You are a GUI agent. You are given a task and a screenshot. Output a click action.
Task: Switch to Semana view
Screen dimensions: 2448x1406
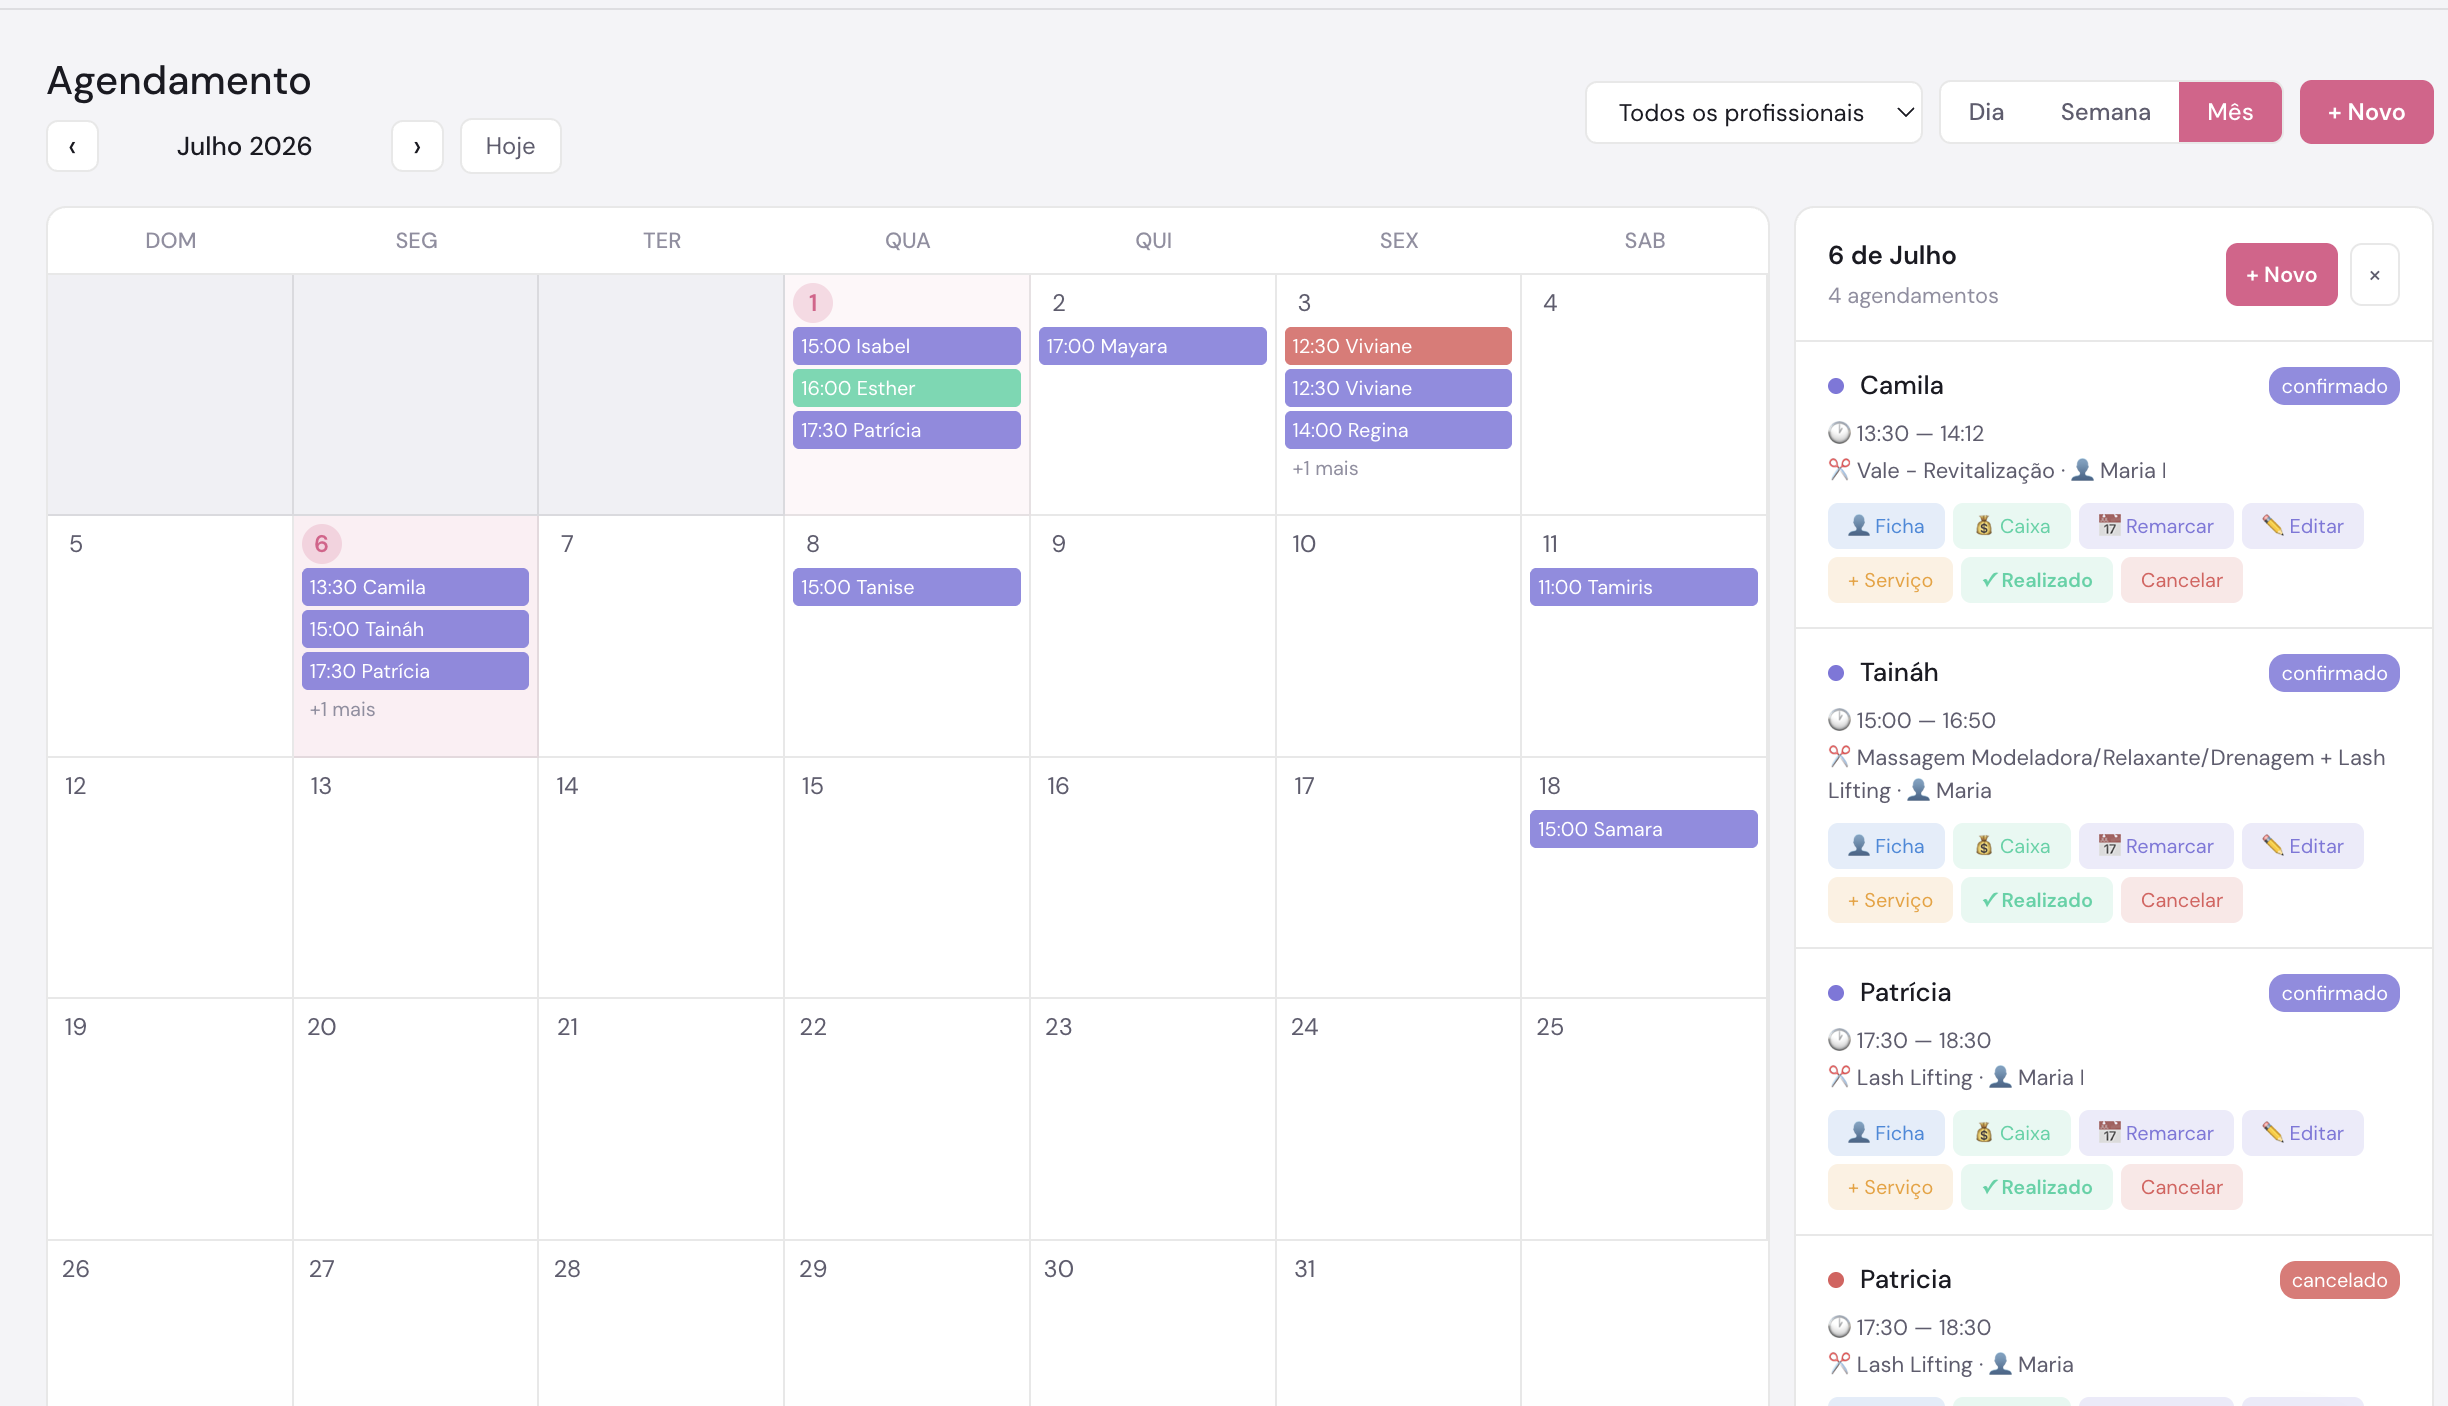[2105, 112]
